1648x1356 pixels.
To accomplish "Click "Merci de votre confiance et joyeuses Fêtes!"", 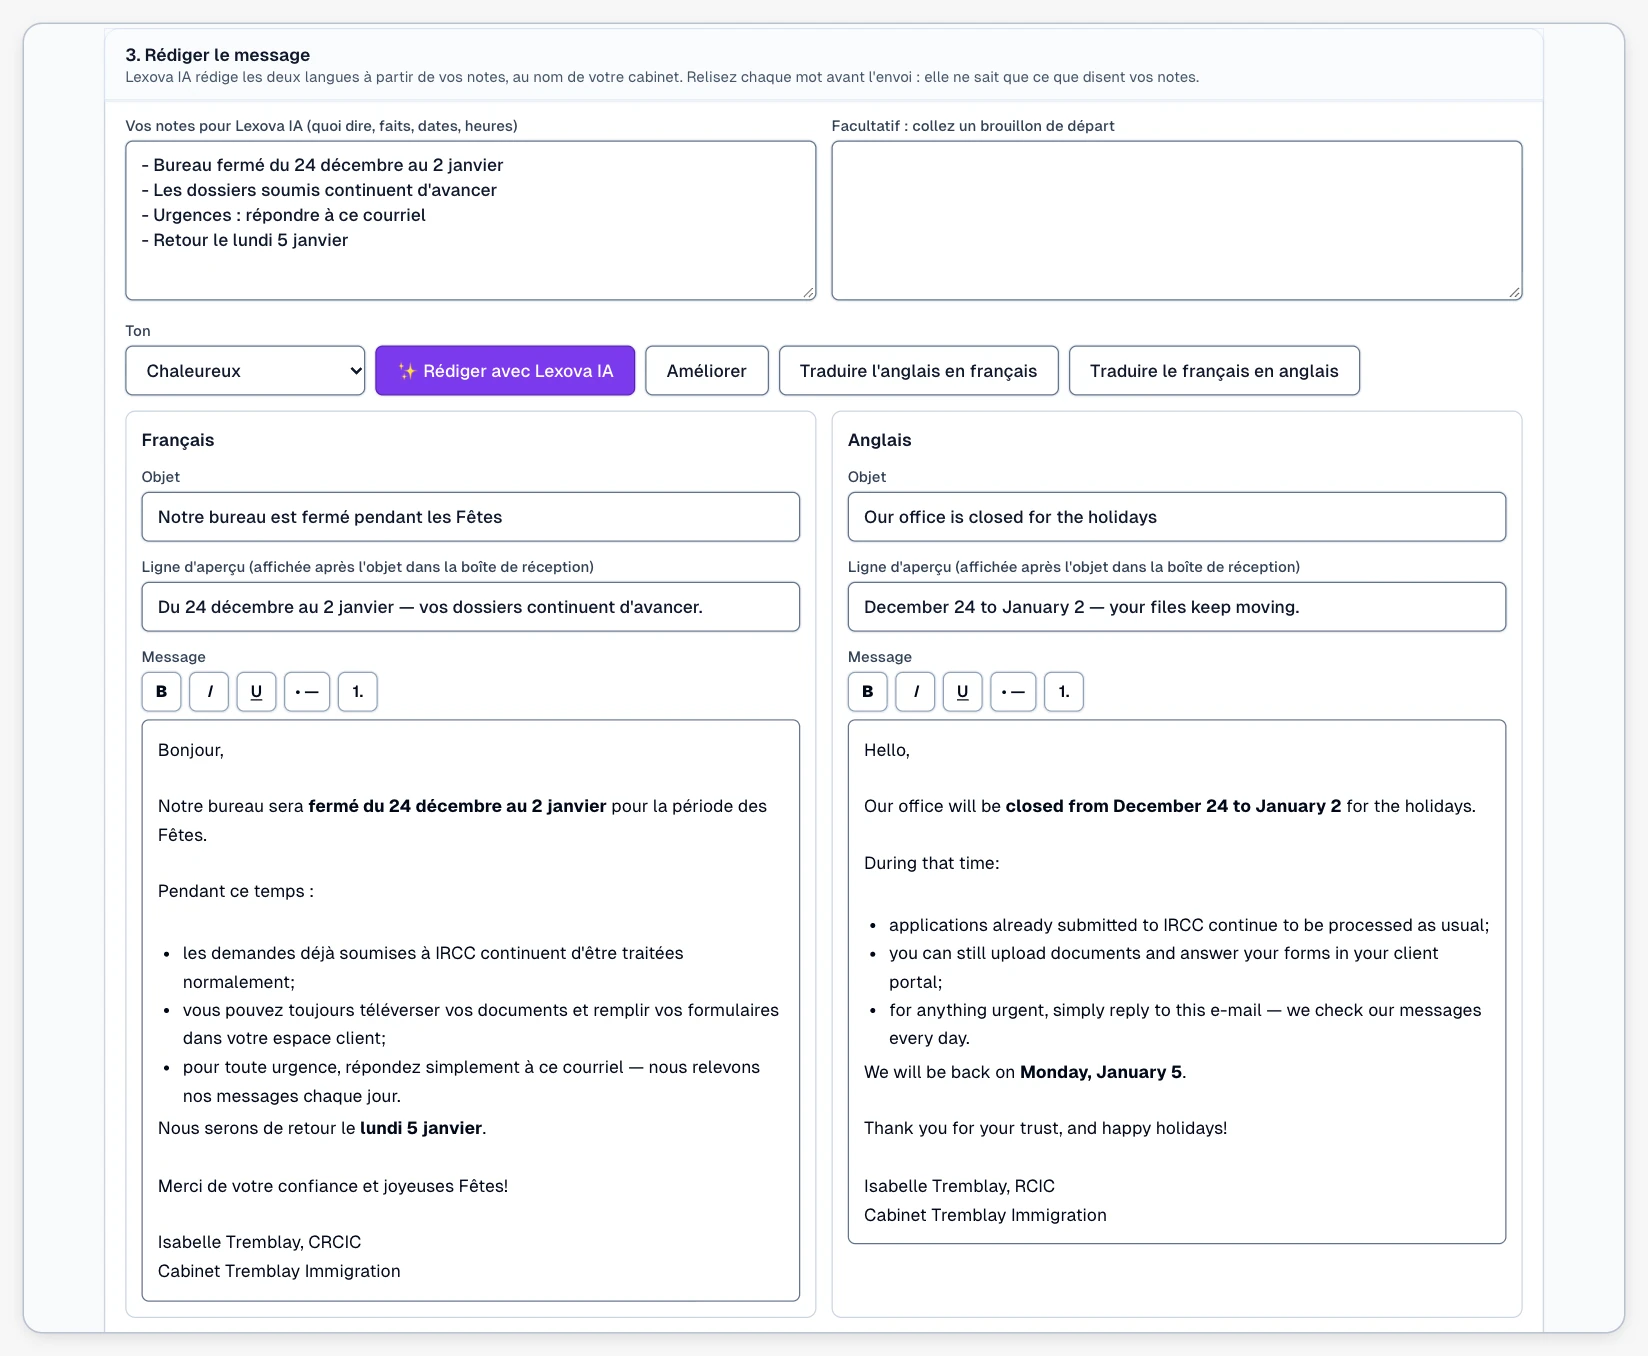I will [333, 1186].
